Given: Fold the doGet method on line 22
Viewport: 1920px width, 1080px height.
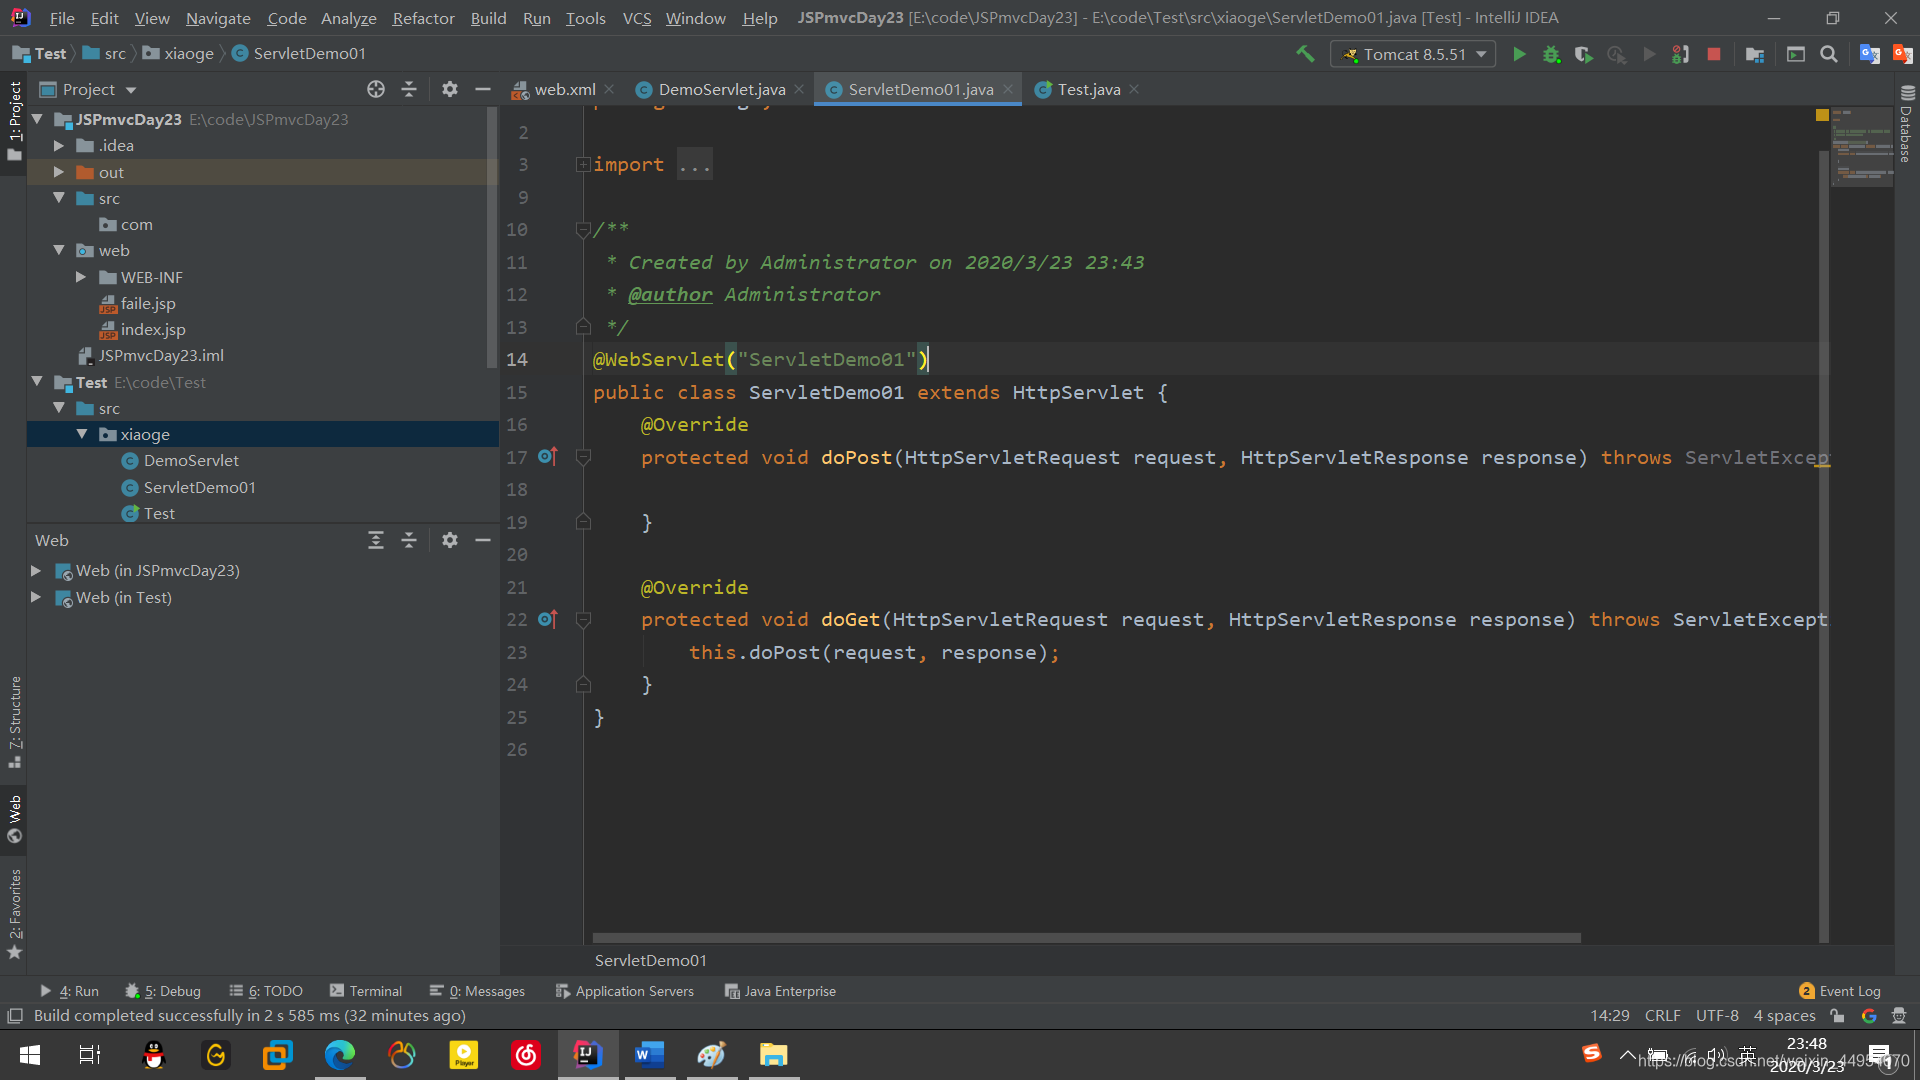Looking at the screenshot, I should click(583, 620).
